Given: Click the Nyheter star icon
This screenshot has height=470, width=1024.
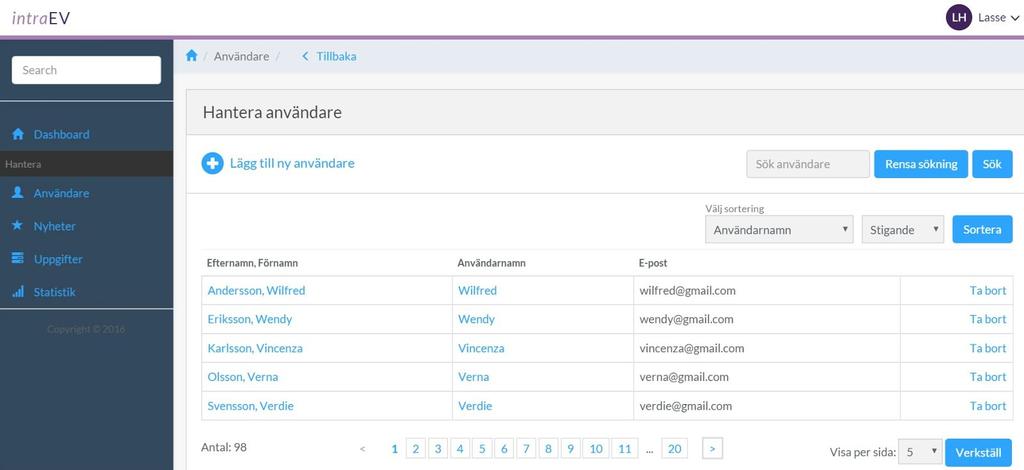Looking at the screenshot, I should [18, 226].
